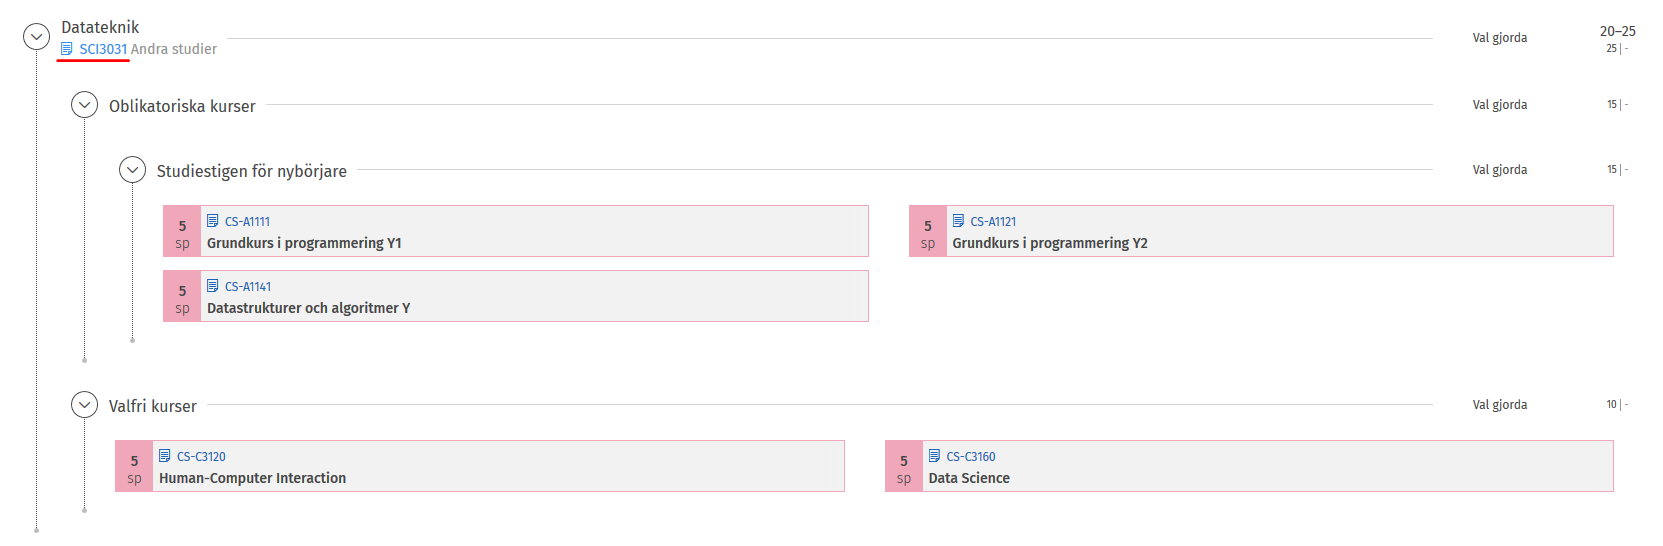Click the document icon next to CS-C3160
Screen dimensions: 1663x546
click(x=934, y=456)
